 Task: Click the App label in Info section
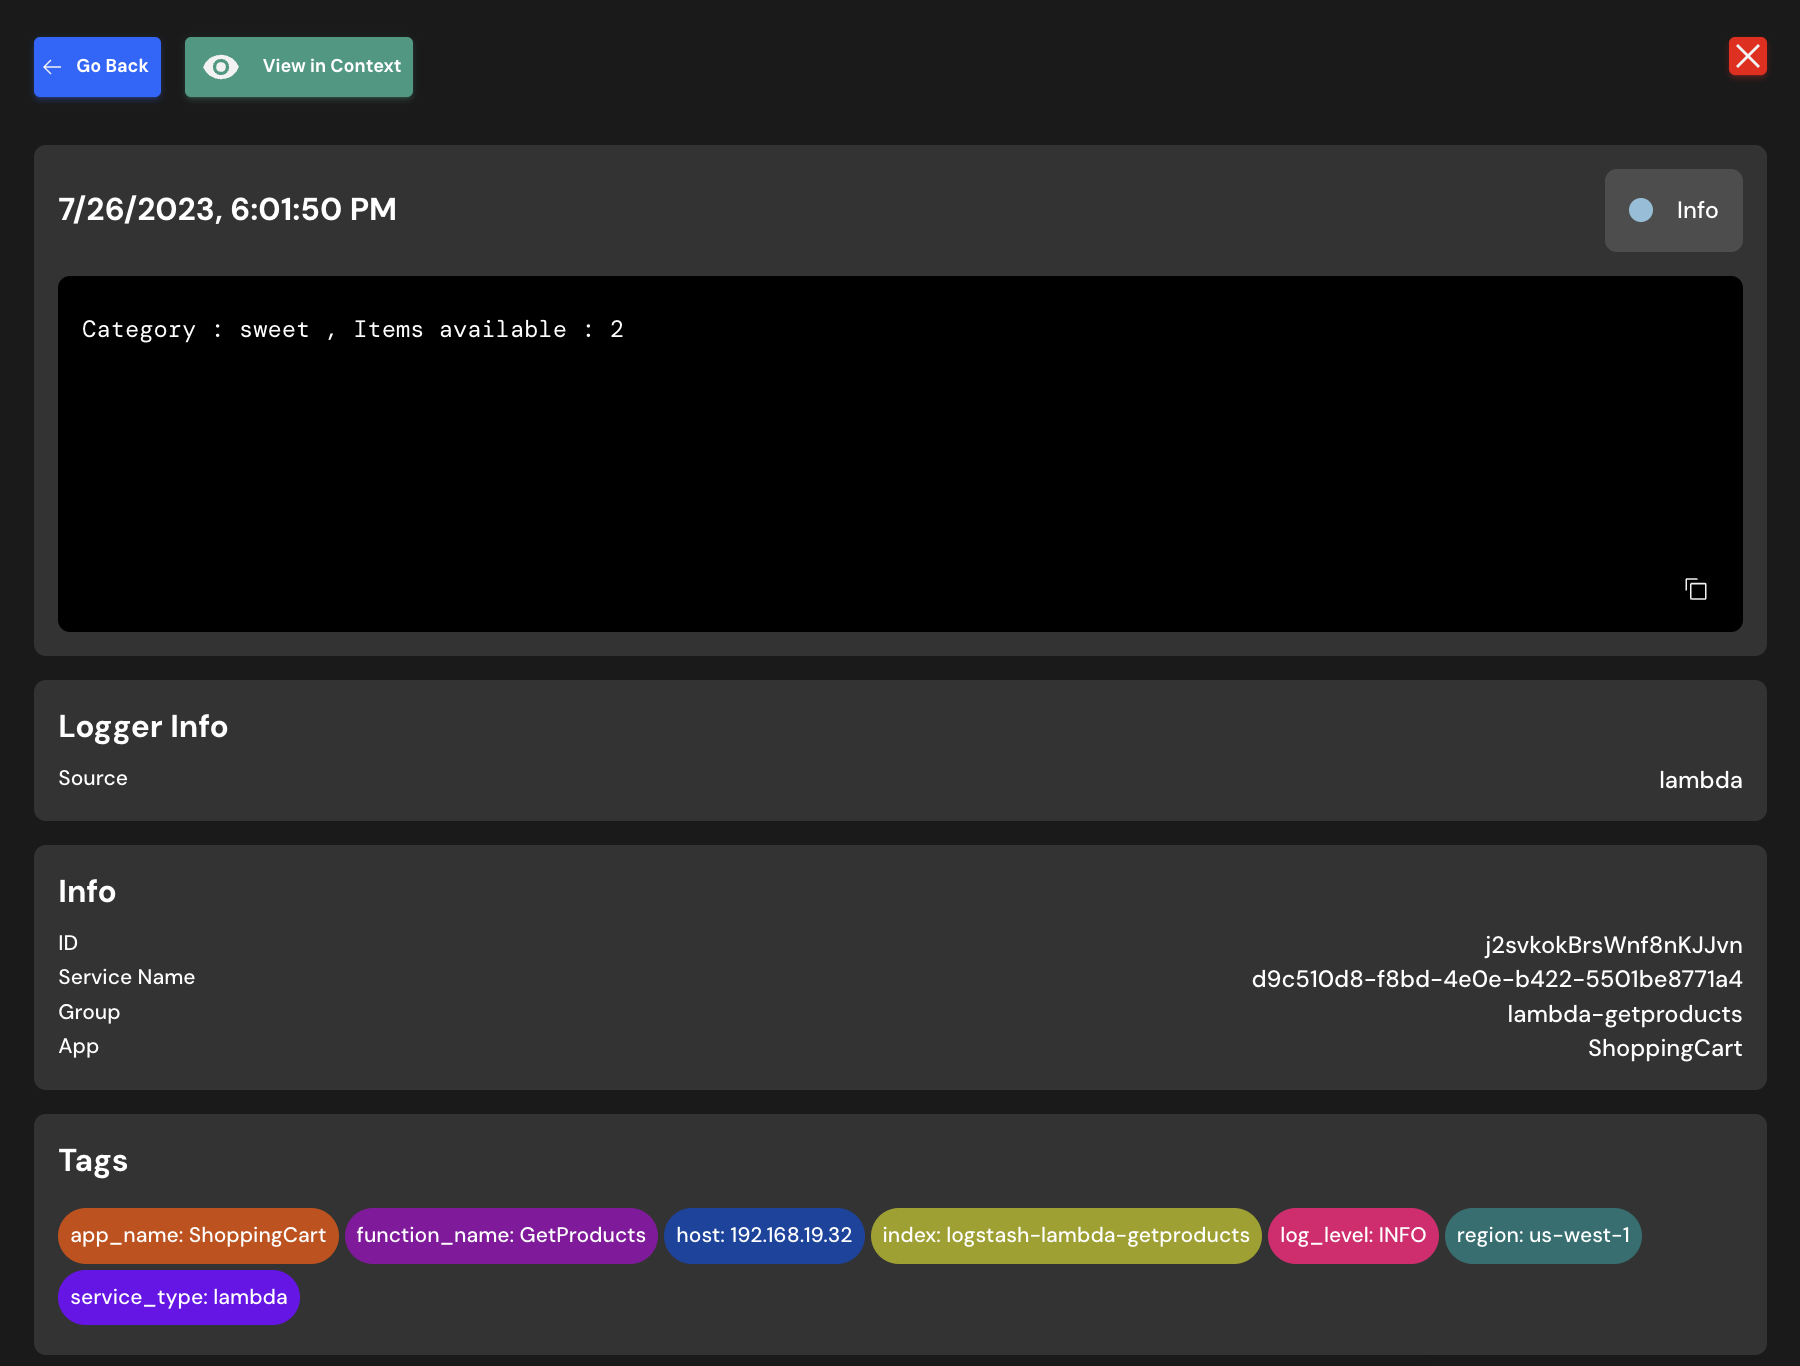pos(78,1046)
